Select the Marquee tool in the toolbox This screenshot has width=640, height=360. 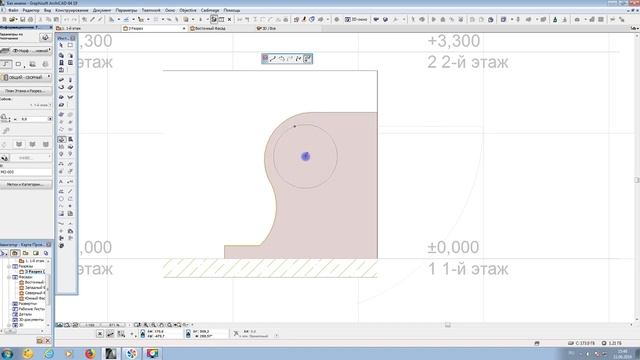(x=70, y=45)
